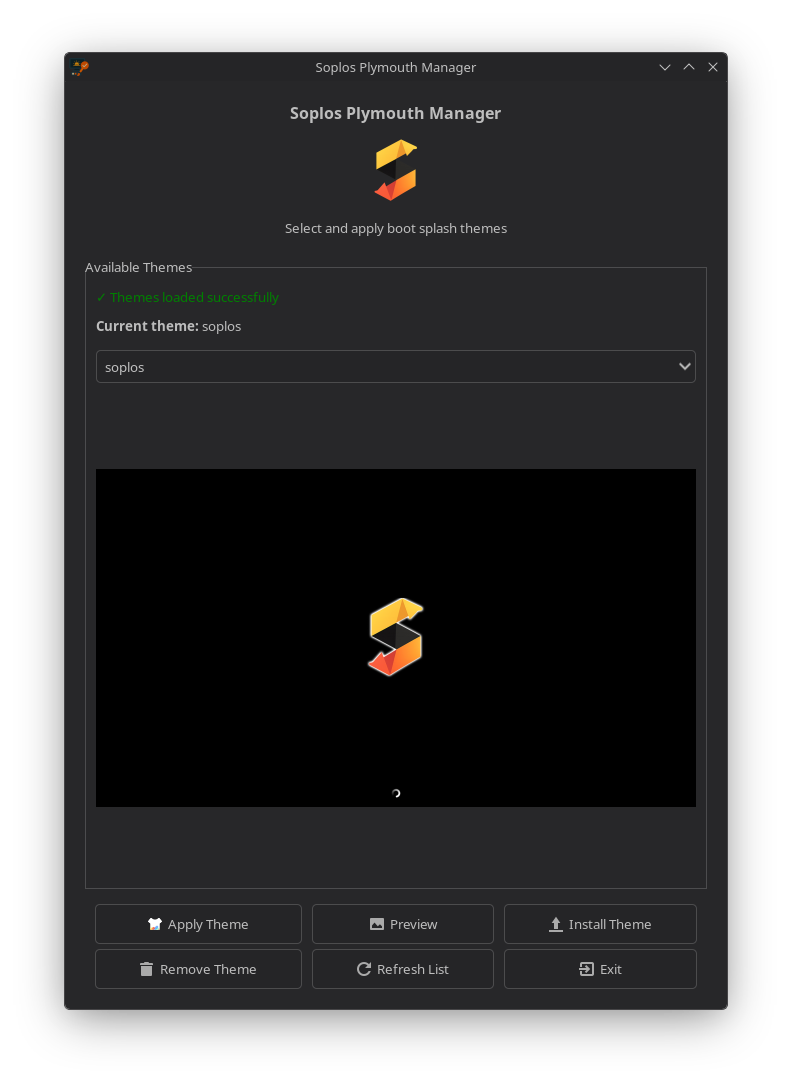Click the trash icon on Remove Theme

(x=146, y=969)
